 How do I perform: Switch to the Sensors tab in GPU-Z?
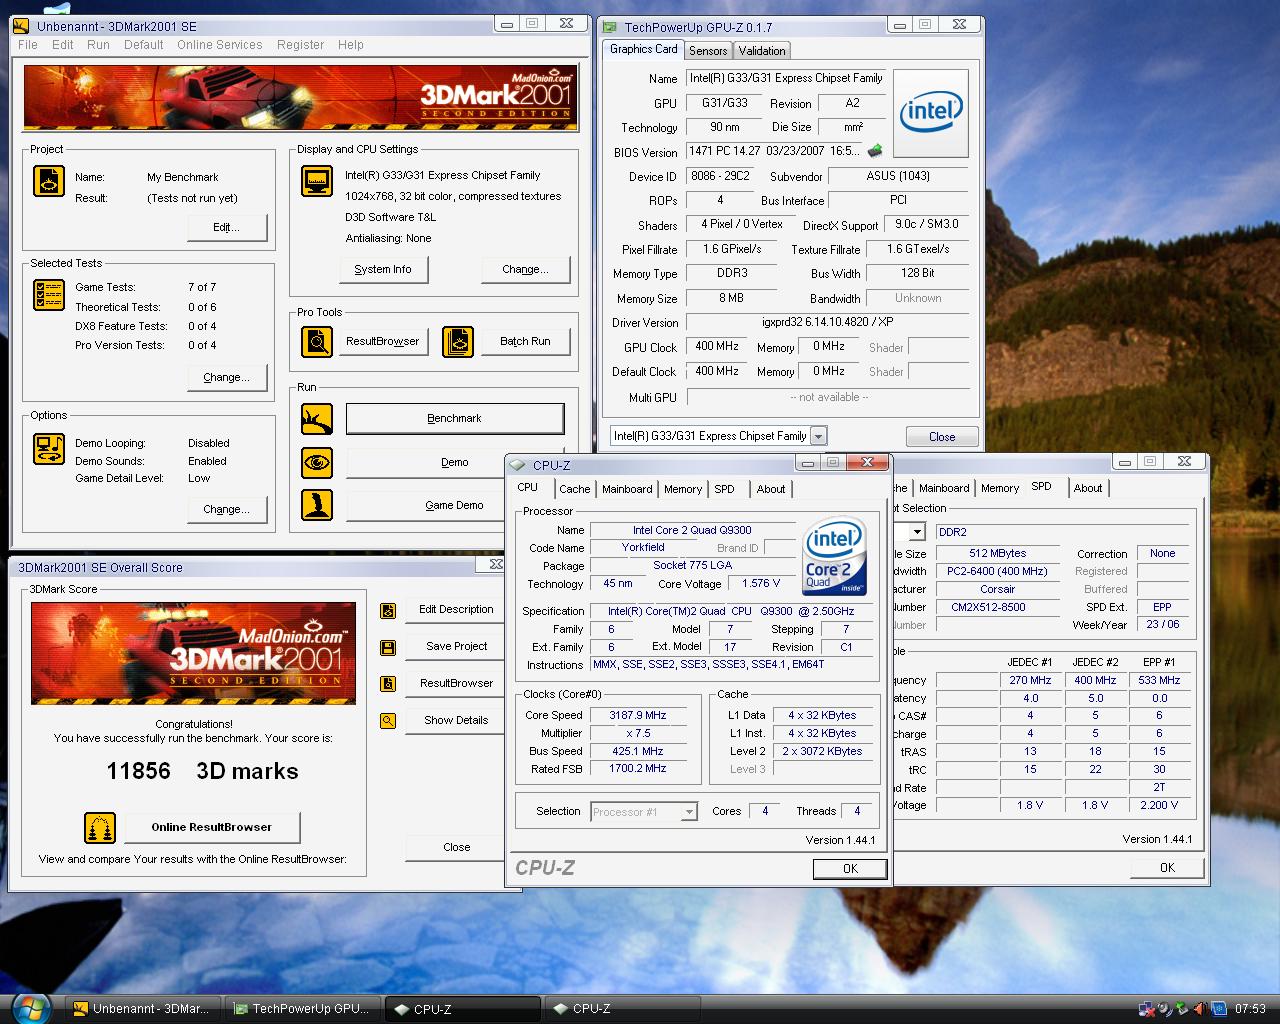click(x=708, y=51)
